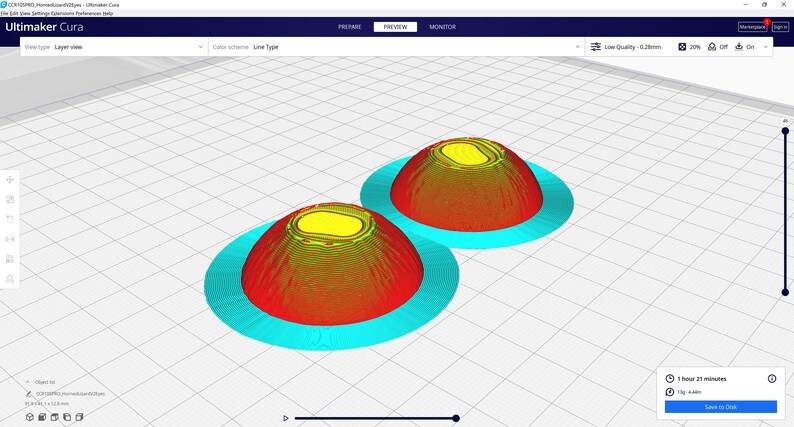This screenshot has width=794, height=427.
Task: Open the View type dropdown
Action: [x=114, y=47]
